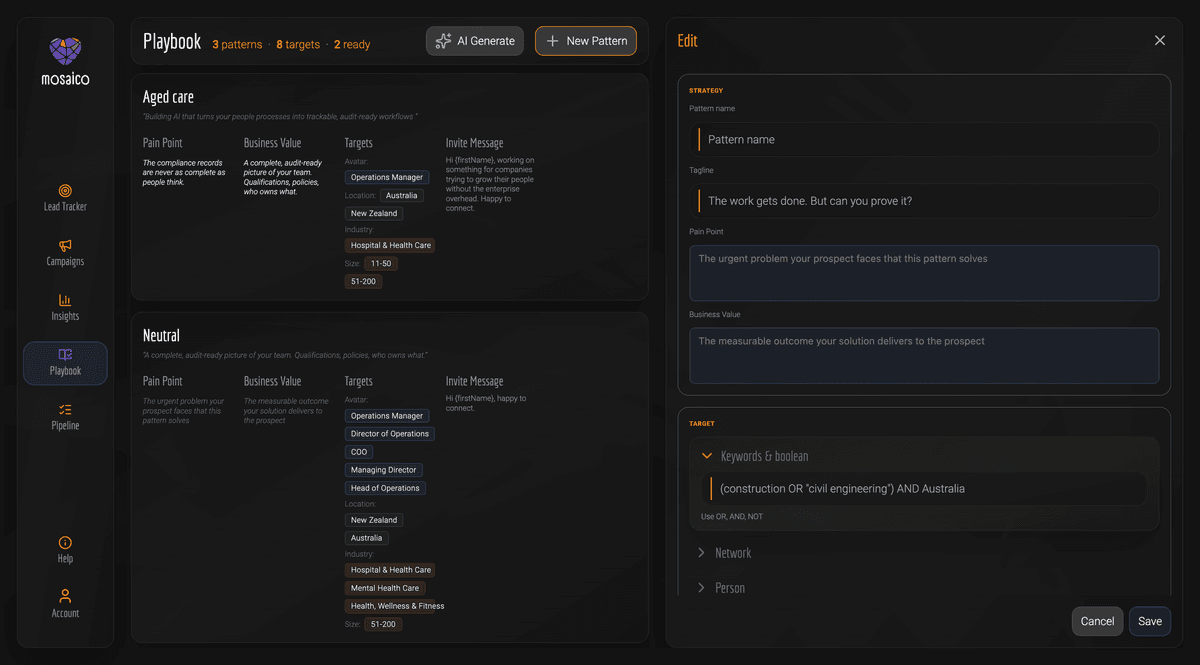Click the Pain Point text area
Image resolution: width=1200 pixels, height=665 pixels.
pyautogui.click(x=924, y=273)
